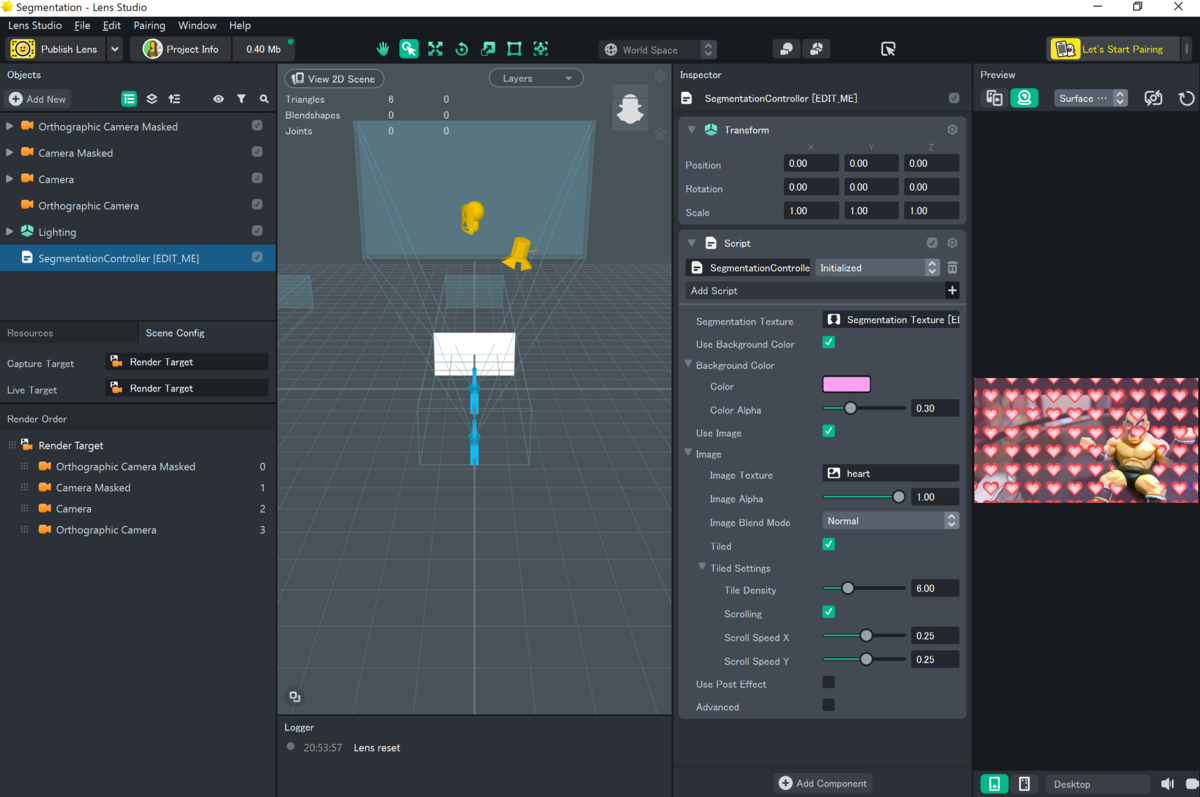Image resolution: width=1200 pixels, height=797 pixels.
Task: Open the Layers dropdown in viewport
Action: [536, 78]
